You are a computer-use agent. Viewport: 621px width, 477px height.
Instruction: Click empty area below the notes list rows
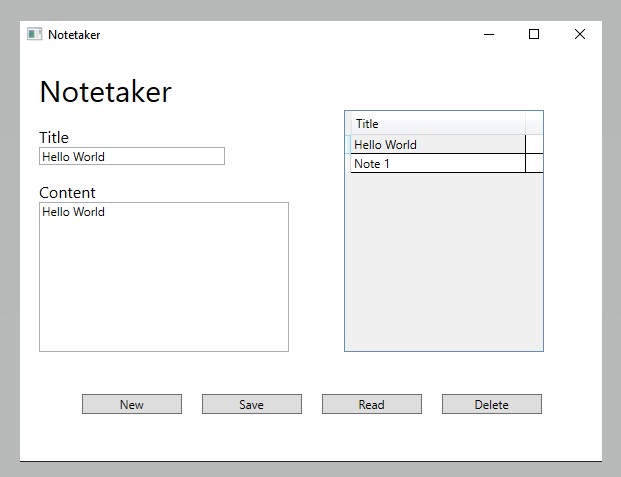coord(443,260)
